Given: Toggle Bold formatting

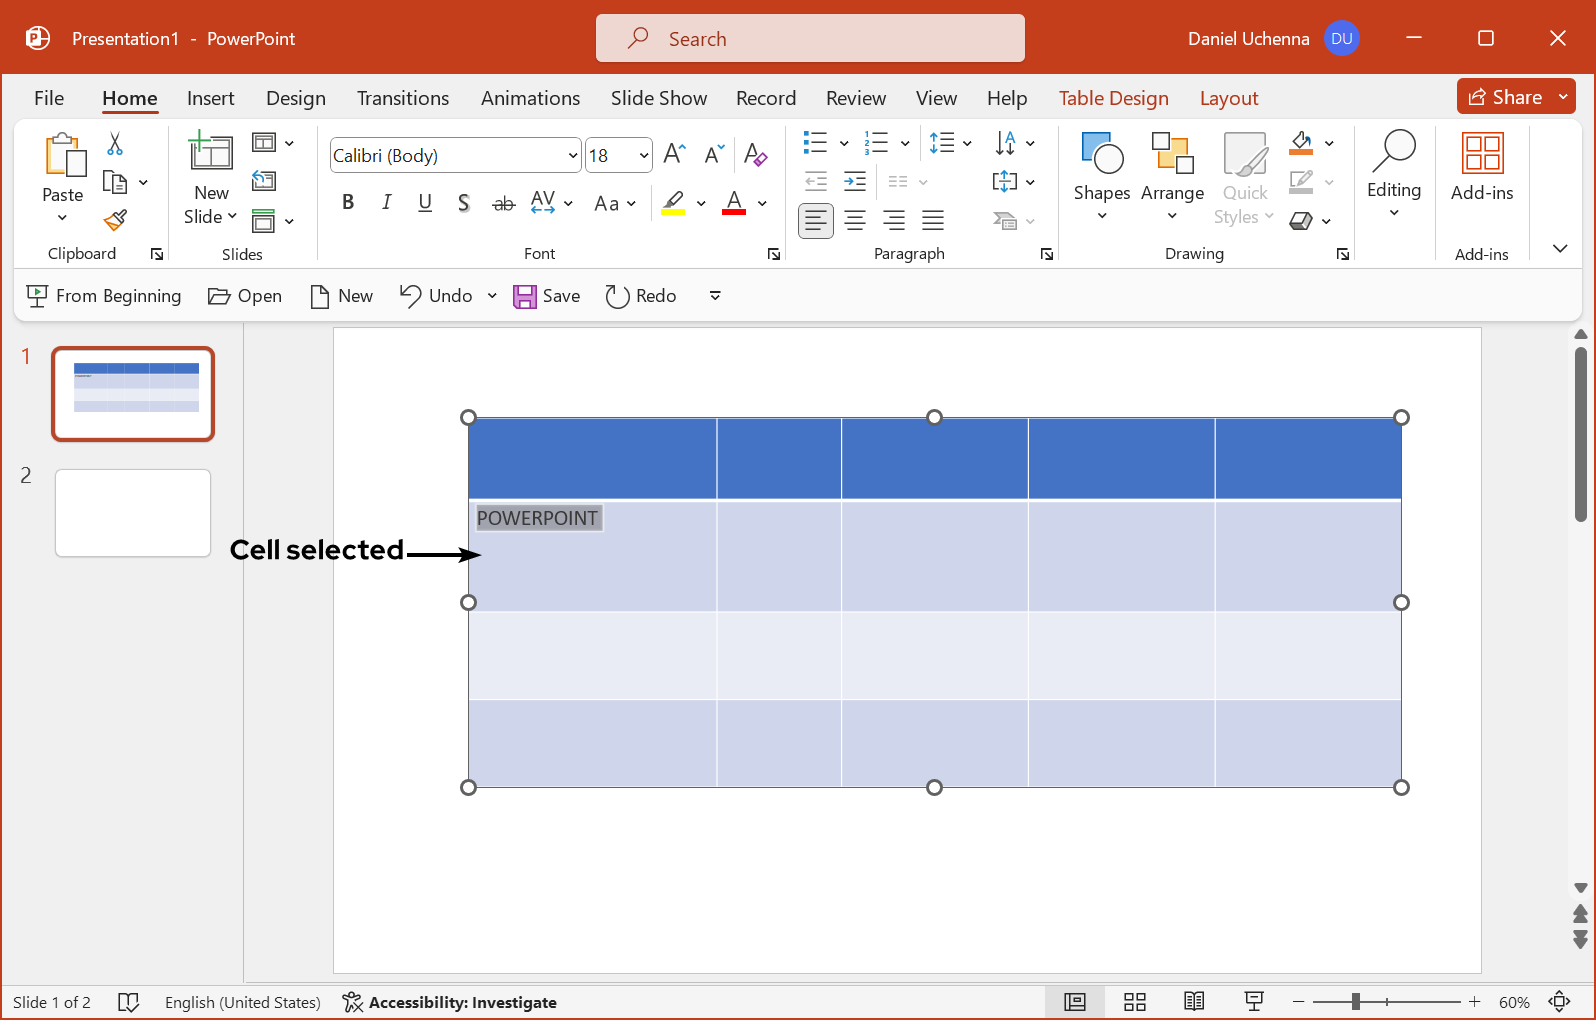Looking at the screenshot, I should [x=348, y=203].
